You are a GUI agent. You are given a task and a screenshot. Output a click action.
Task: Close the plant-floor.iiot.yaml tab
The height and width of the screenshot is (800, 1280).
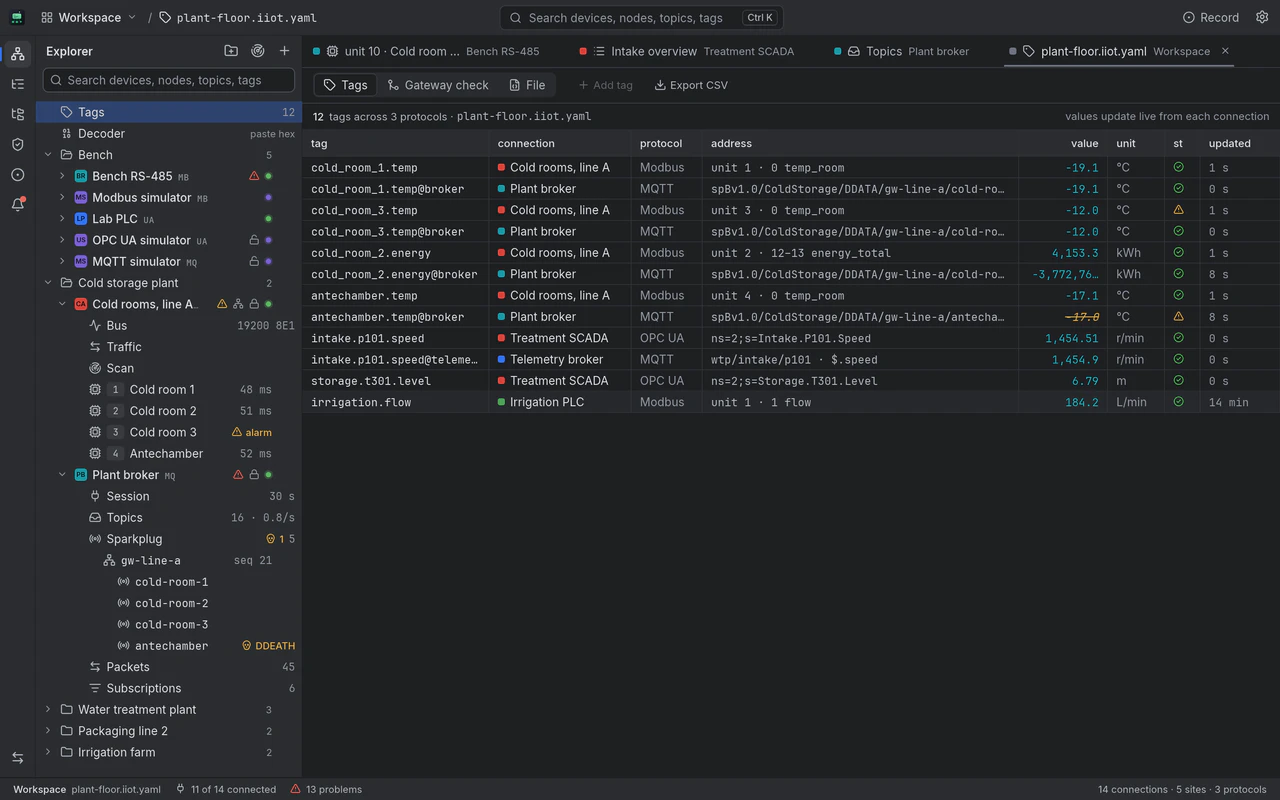(x=1225, y=51)
